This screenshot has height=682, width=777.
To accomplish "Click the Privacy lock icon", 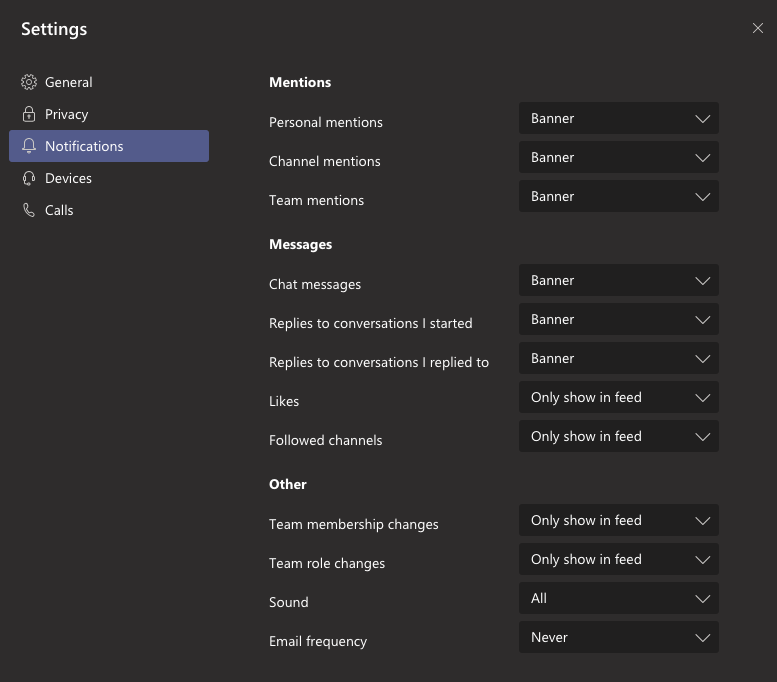I will [29, 114].
